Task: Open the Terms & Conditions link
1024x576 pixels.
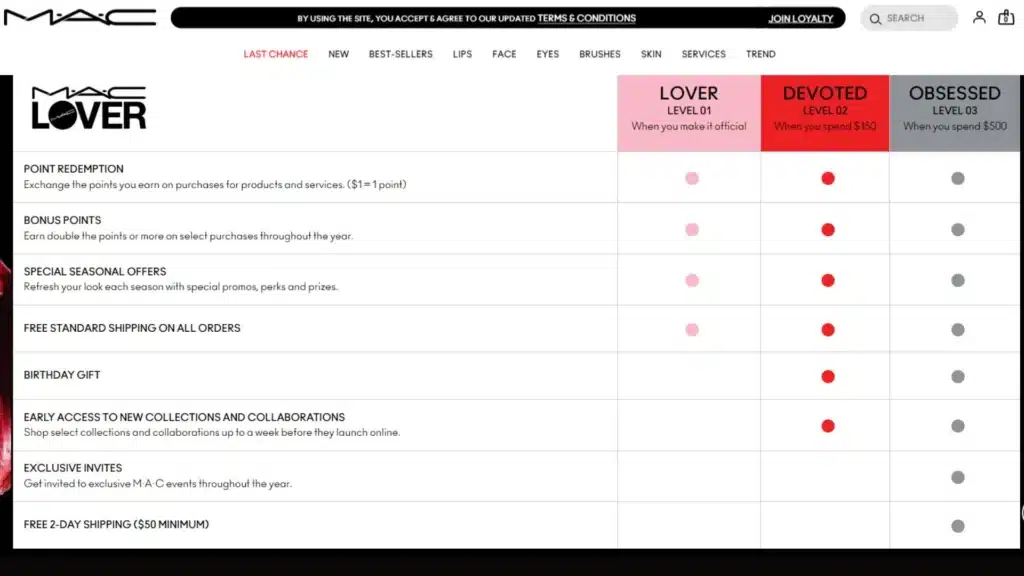Action: [x=586, y=18]
